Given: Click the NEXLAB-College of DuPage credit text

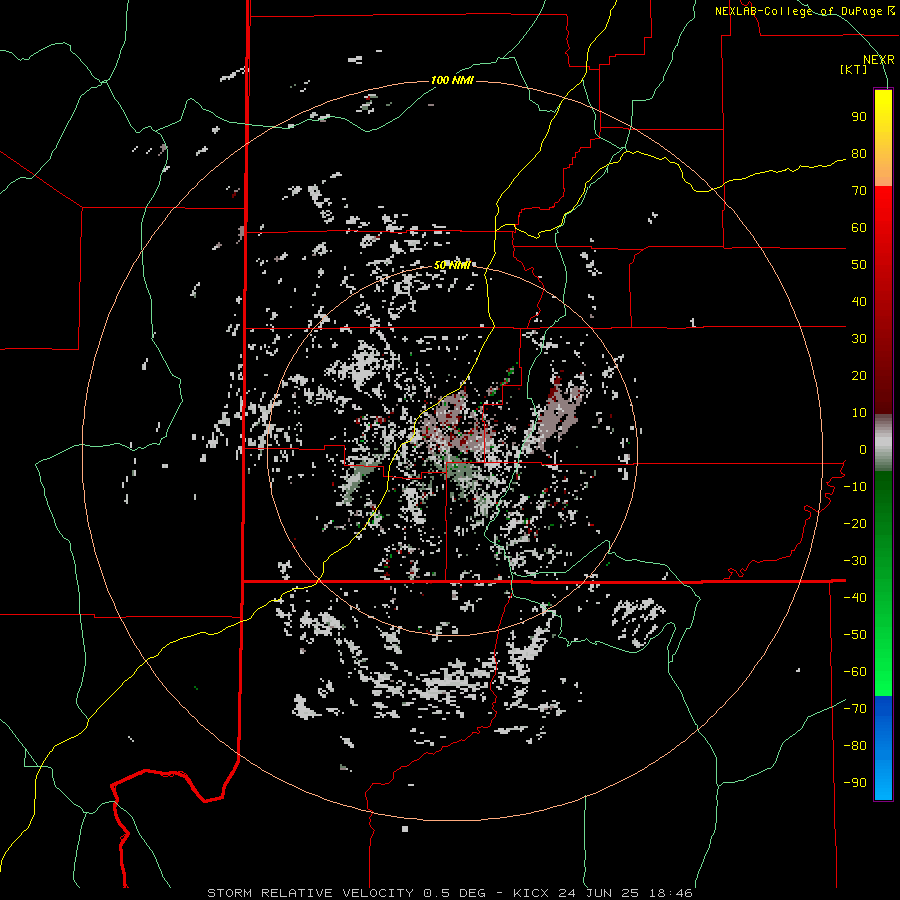Looking at the screenshot, I should (x=798, y=11).
